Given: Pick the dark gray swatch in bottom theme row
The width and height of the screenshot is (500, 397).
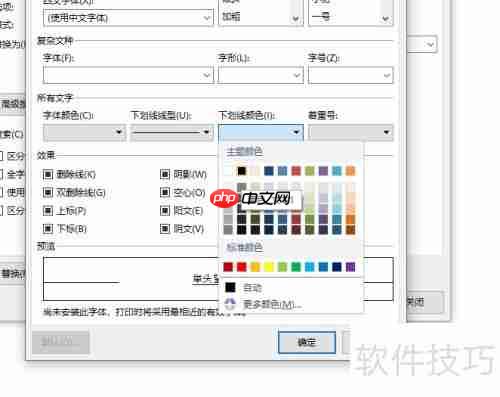Looking at the screenshot, I should (228, 230).
